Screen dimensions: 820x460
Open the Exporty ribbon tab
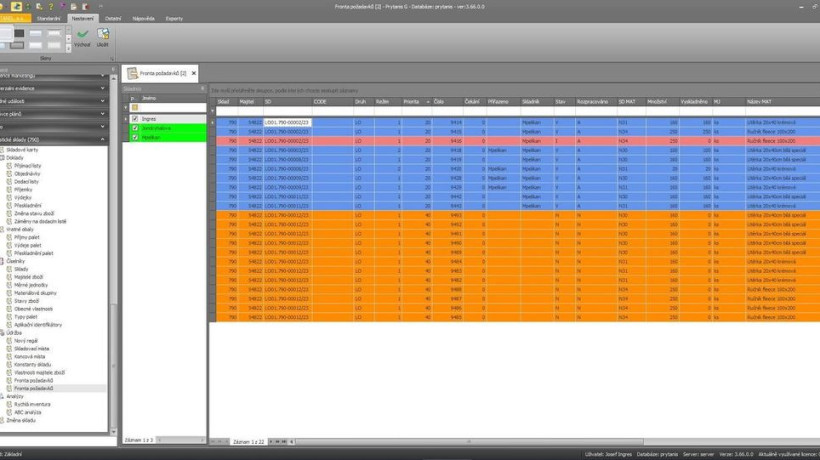174,18
